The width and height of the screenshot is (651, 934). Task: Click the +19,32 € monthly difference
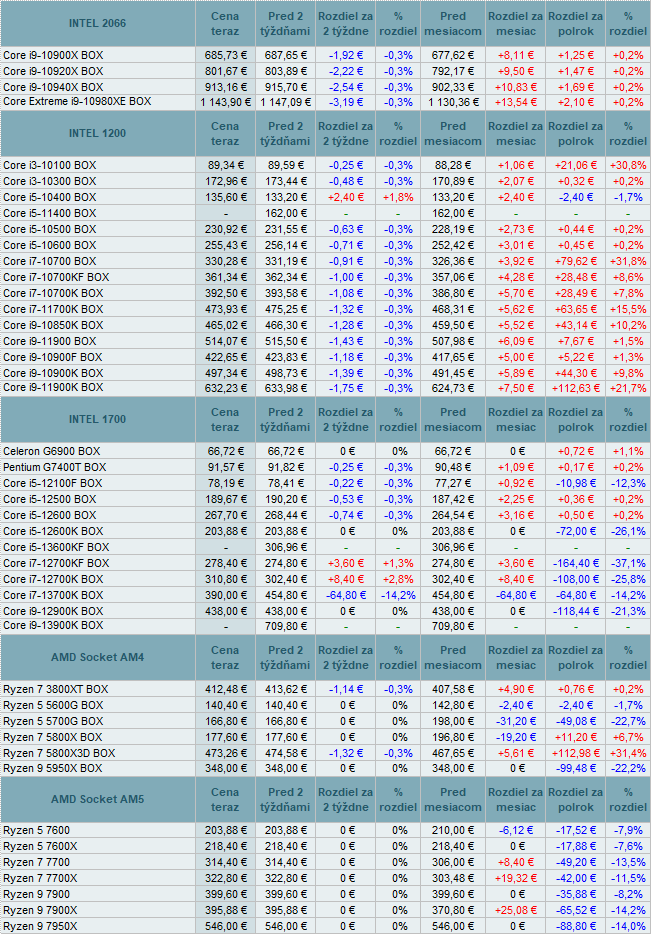516,879
